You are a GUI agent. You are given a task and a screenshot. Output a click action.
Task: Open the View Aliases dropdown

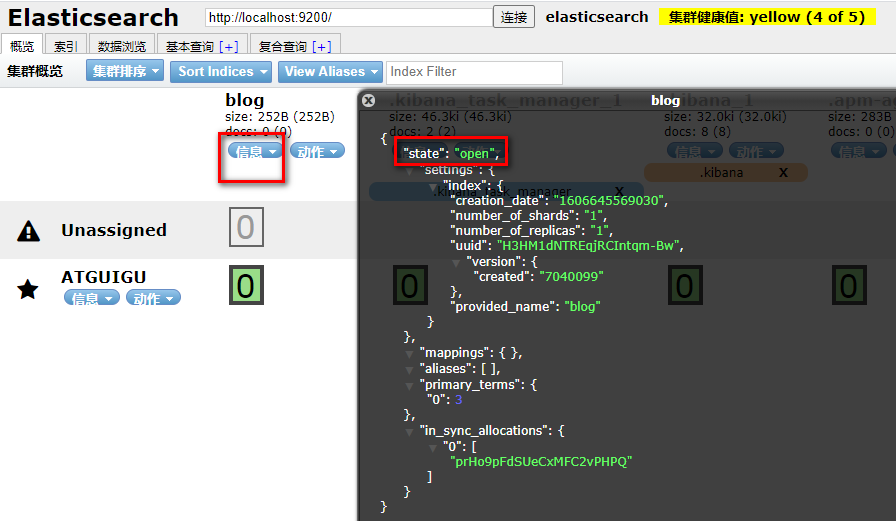click(330, 71)
